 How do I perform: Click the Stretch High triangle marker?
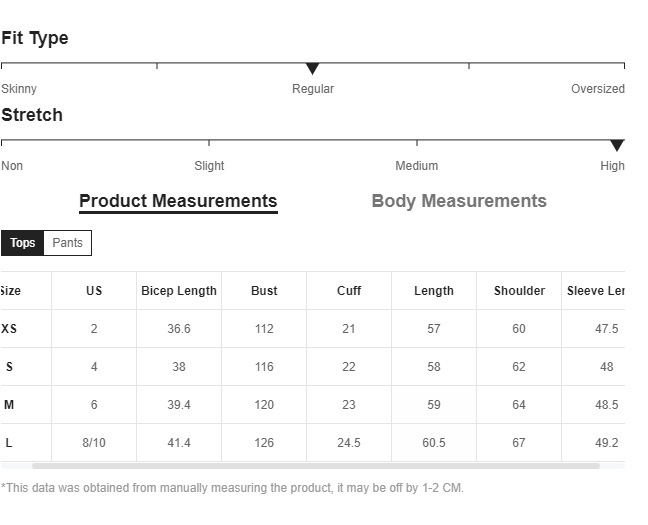point(617,146)
